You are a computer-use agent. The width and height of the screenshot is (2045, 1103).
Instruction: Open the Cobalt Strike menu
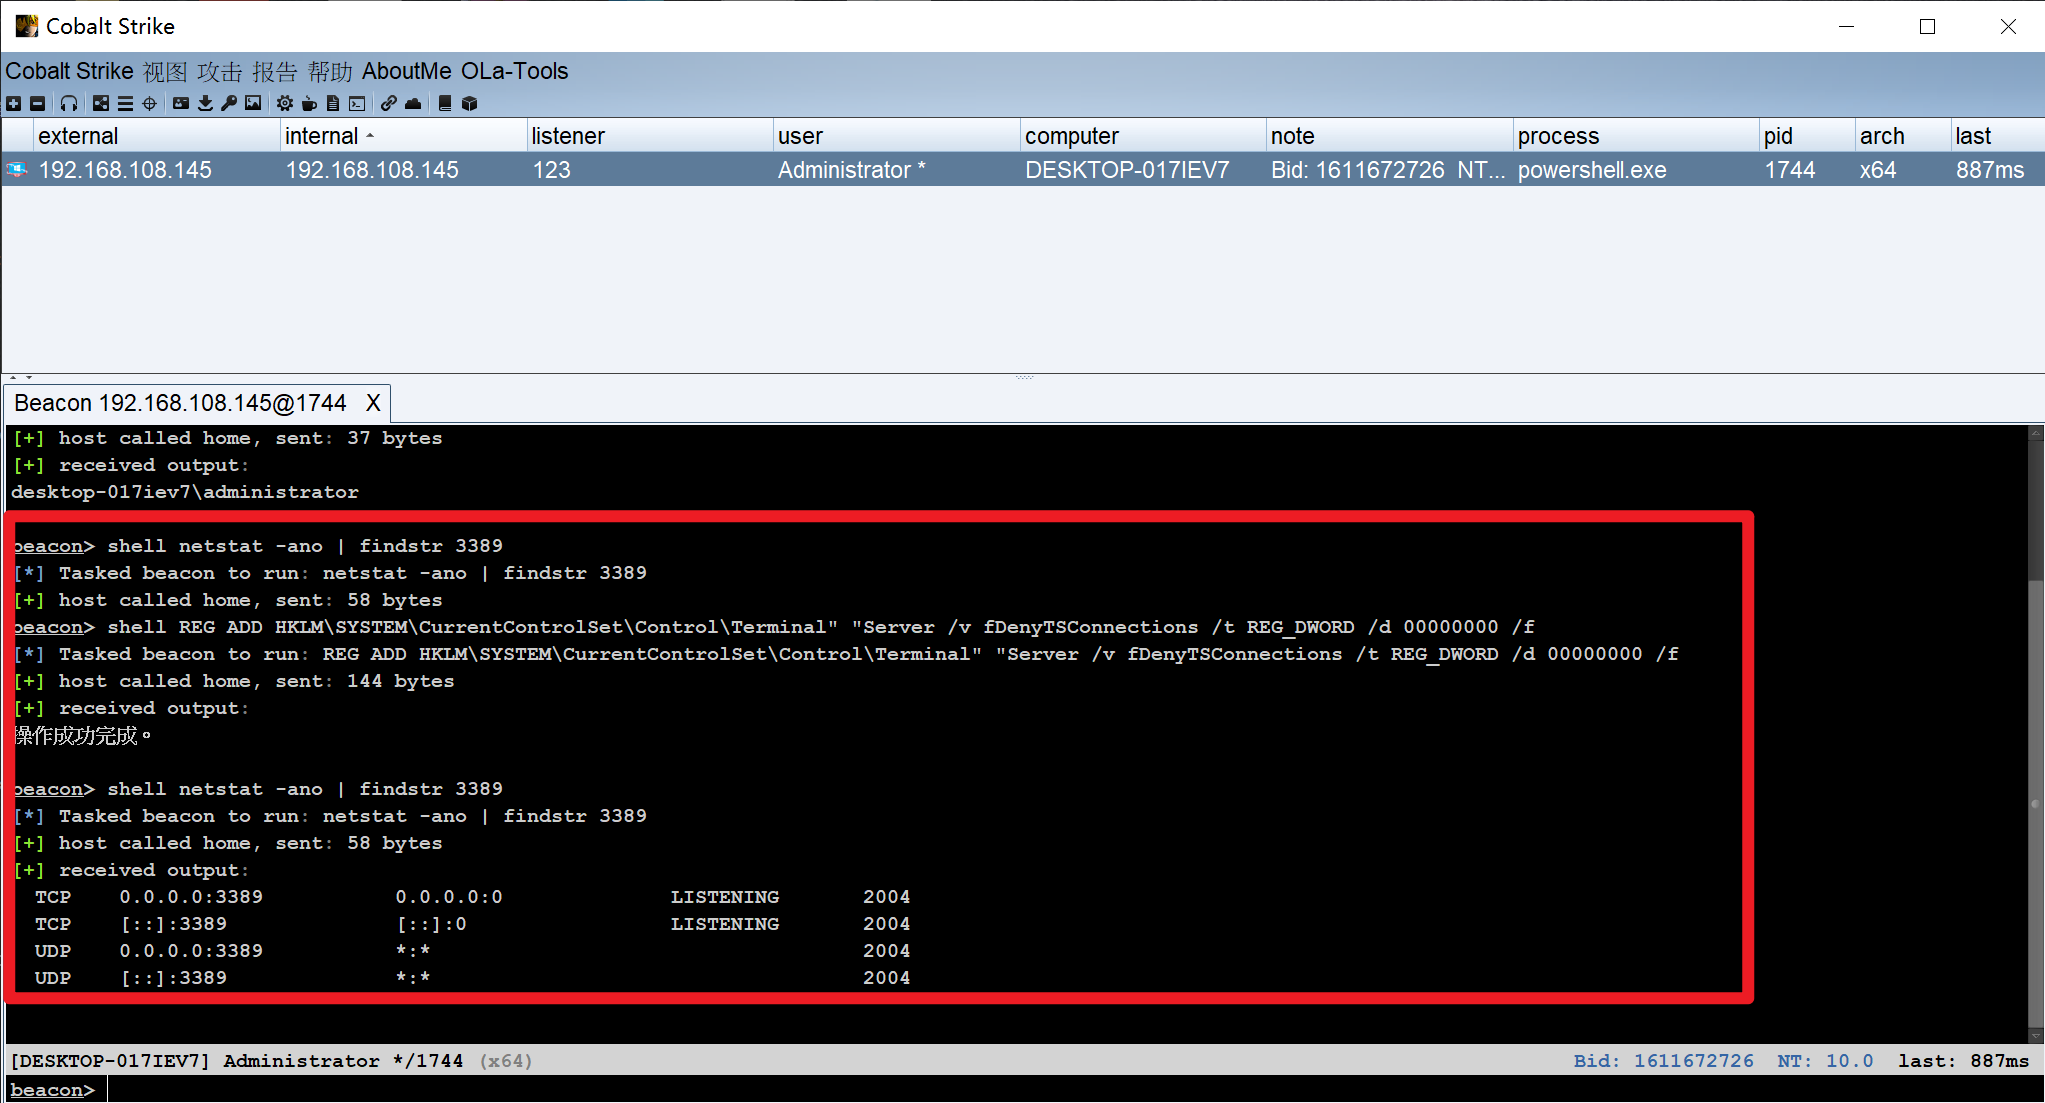[69, 71]
